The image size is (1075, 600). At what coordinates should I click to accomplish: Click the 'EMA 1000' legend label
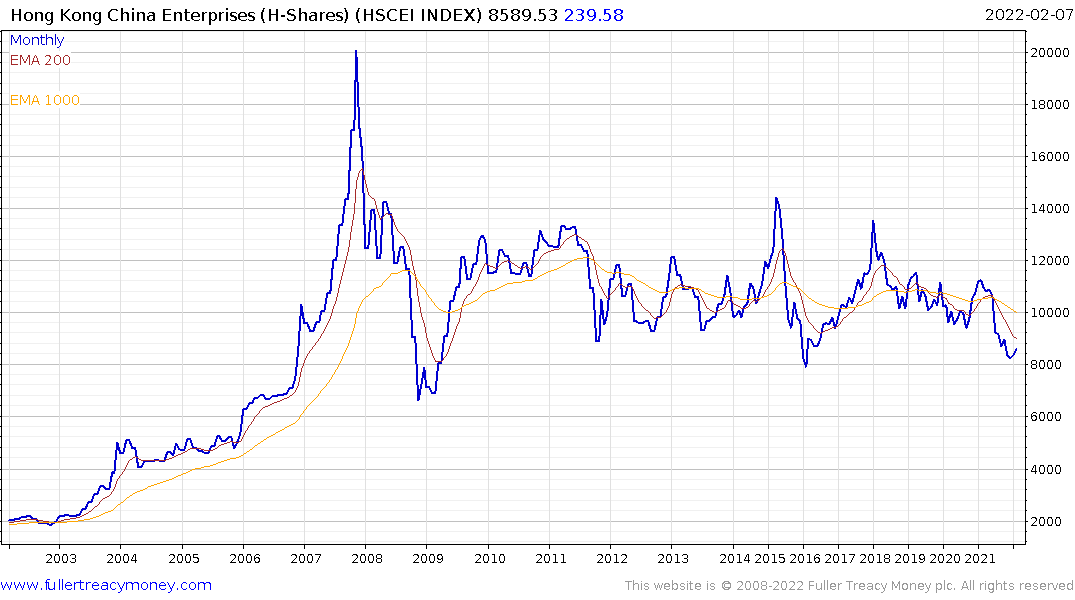(x=45, y=100)
